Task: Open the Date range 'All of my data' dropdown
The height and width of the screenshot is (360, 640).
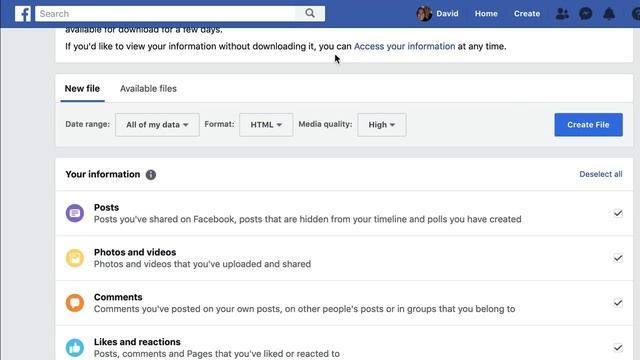Action: point(157,125)
